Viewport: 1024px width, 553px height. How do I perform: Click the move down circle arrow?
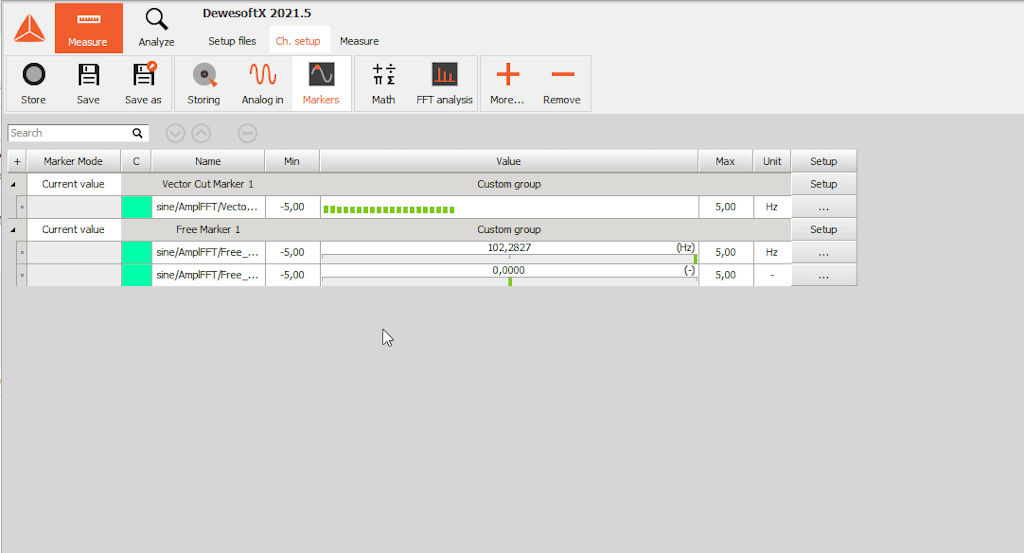[175, 133]
